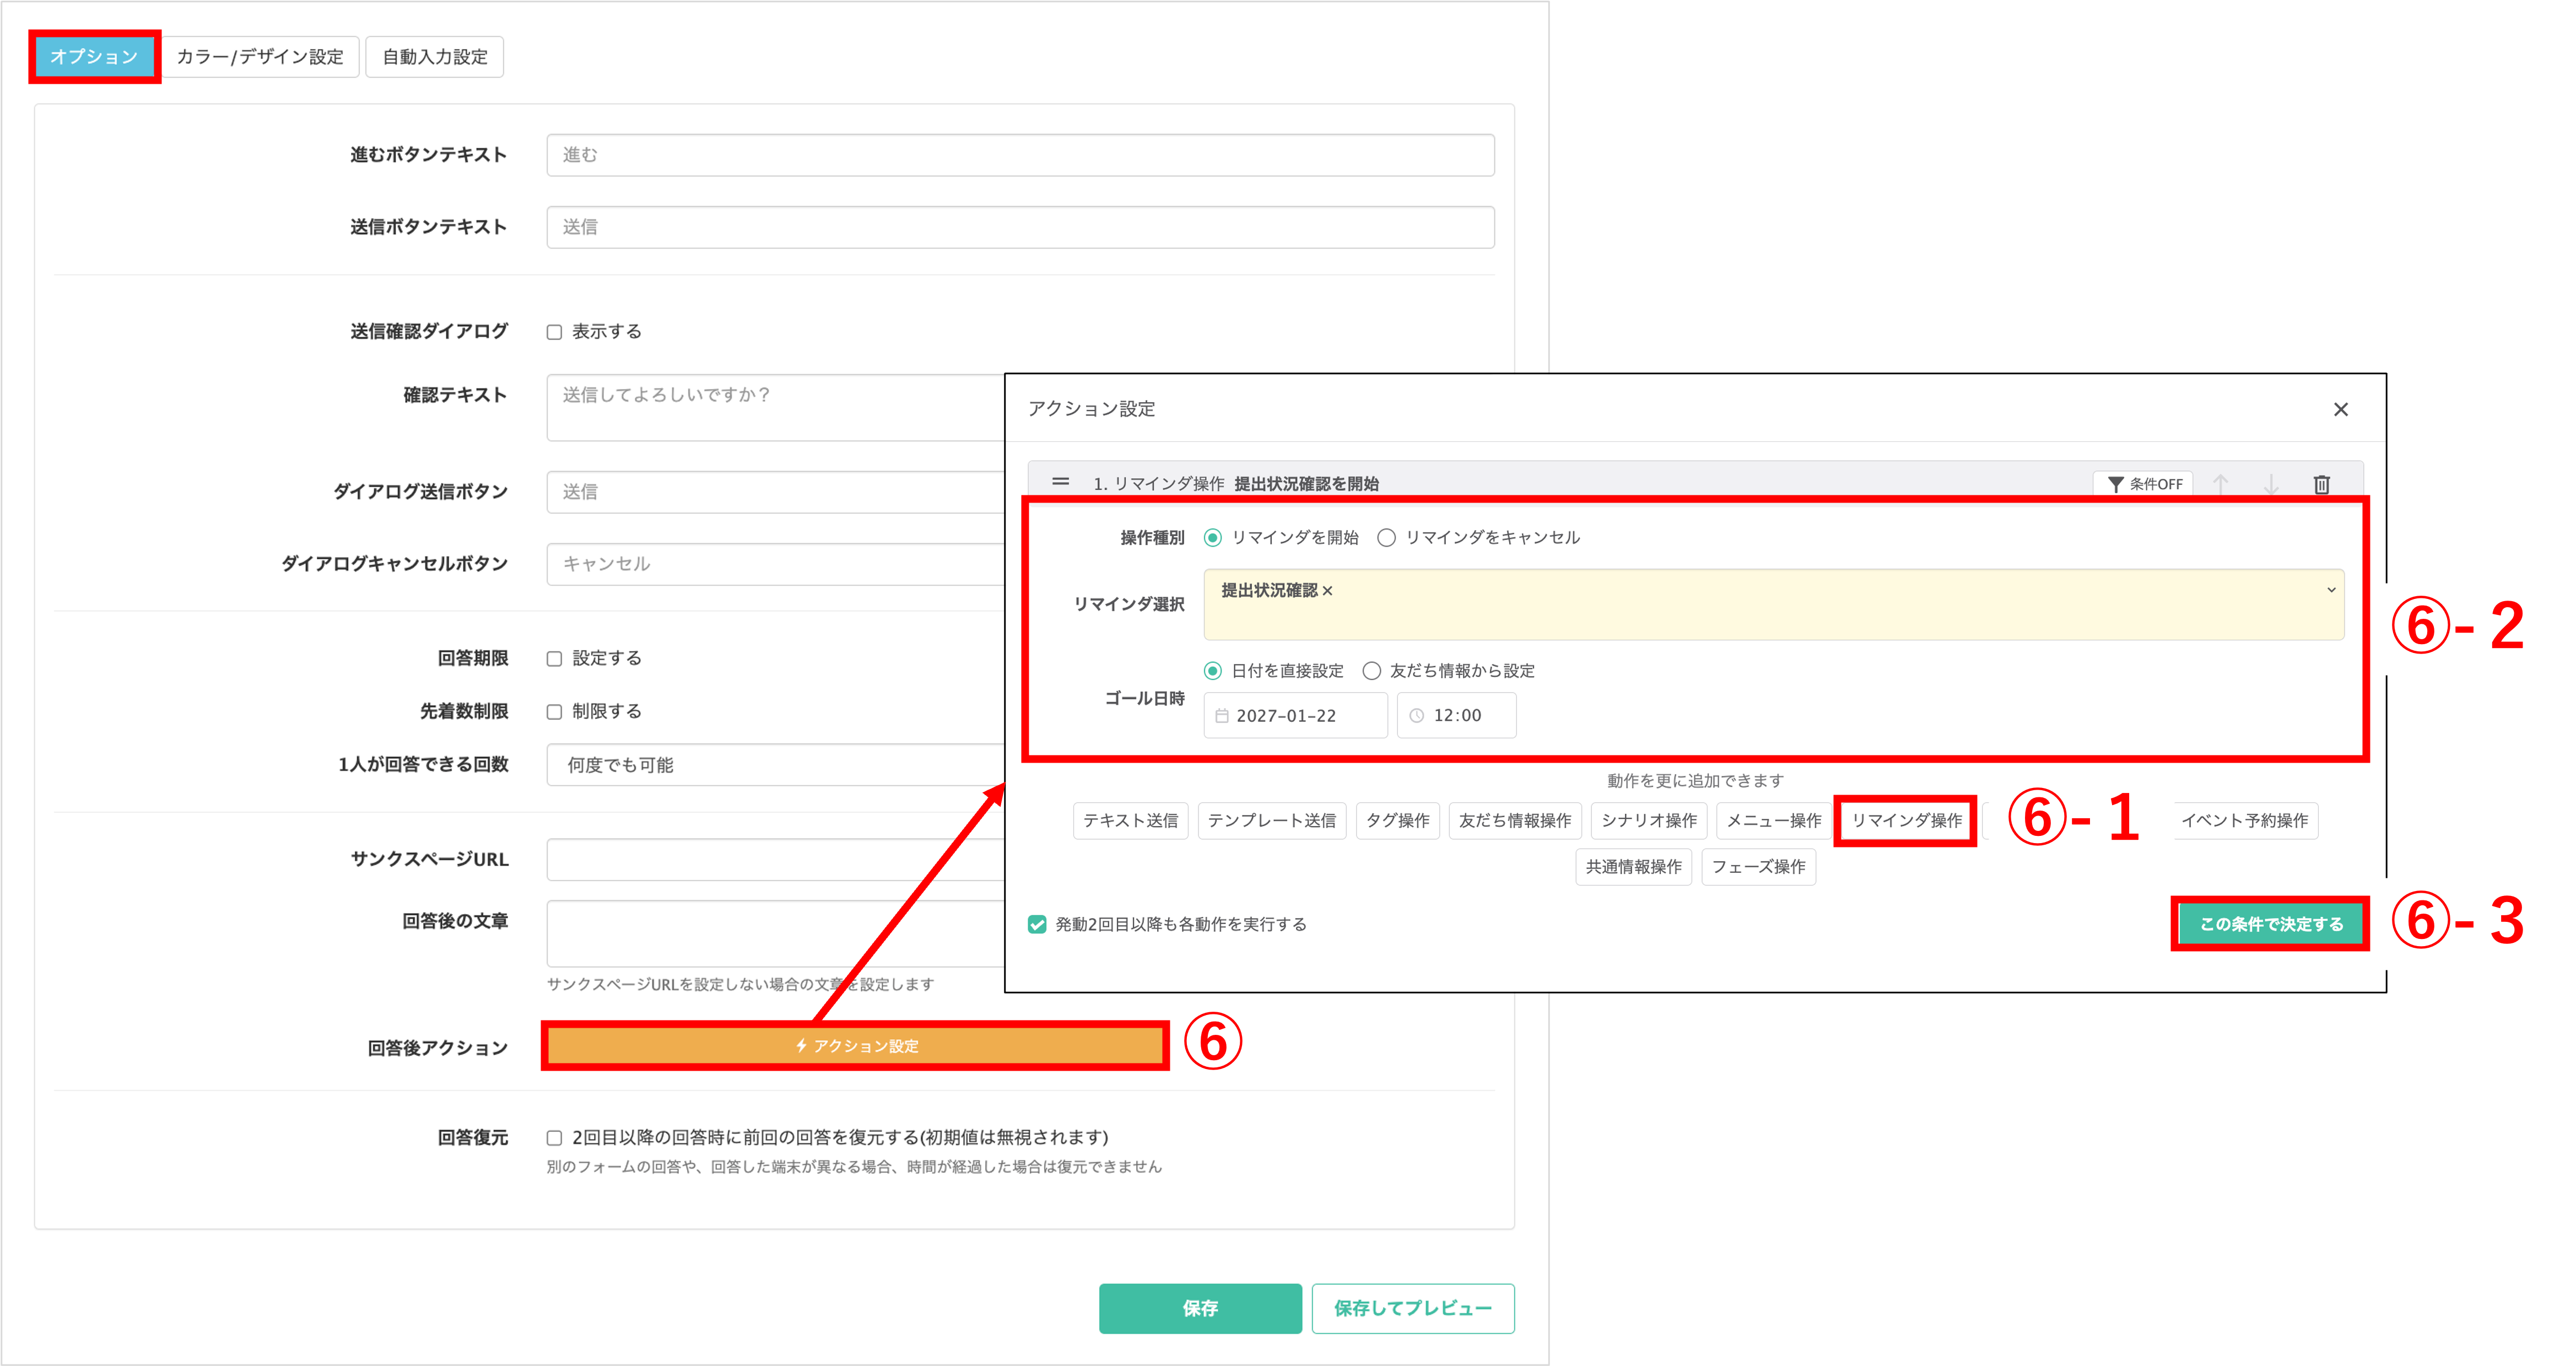2576x1366 pixels.
Task: Uncheck 発動2回目以降も各動作を実行する
Action: [1037, 924]
